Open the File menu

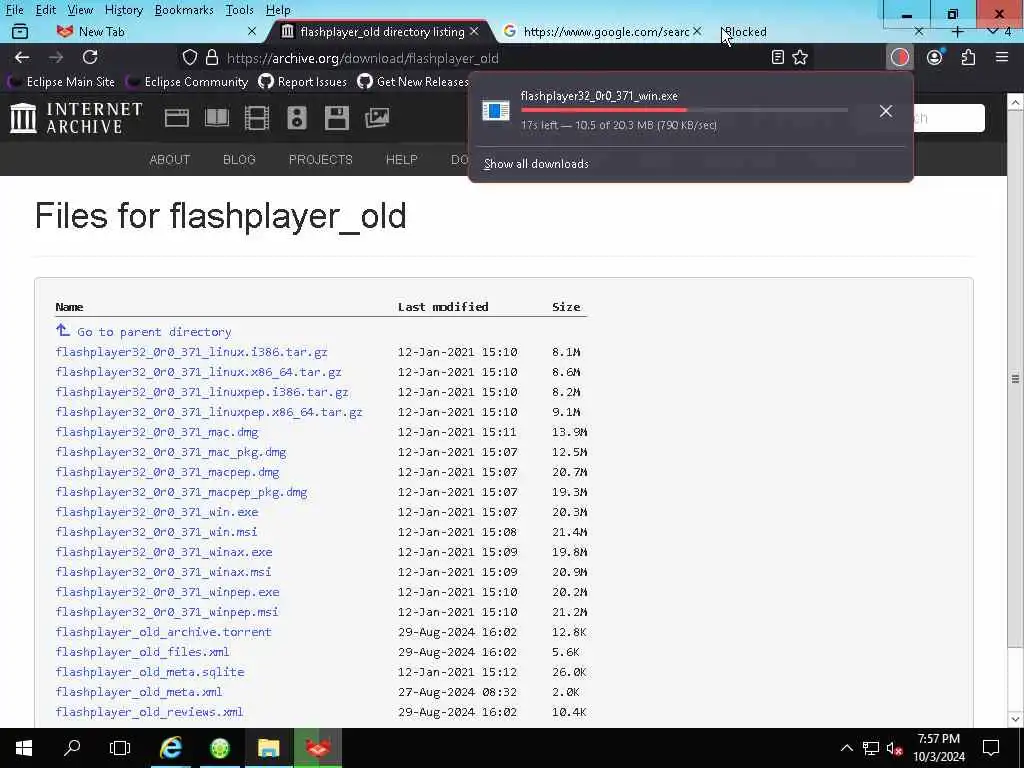tap(14, 10)
